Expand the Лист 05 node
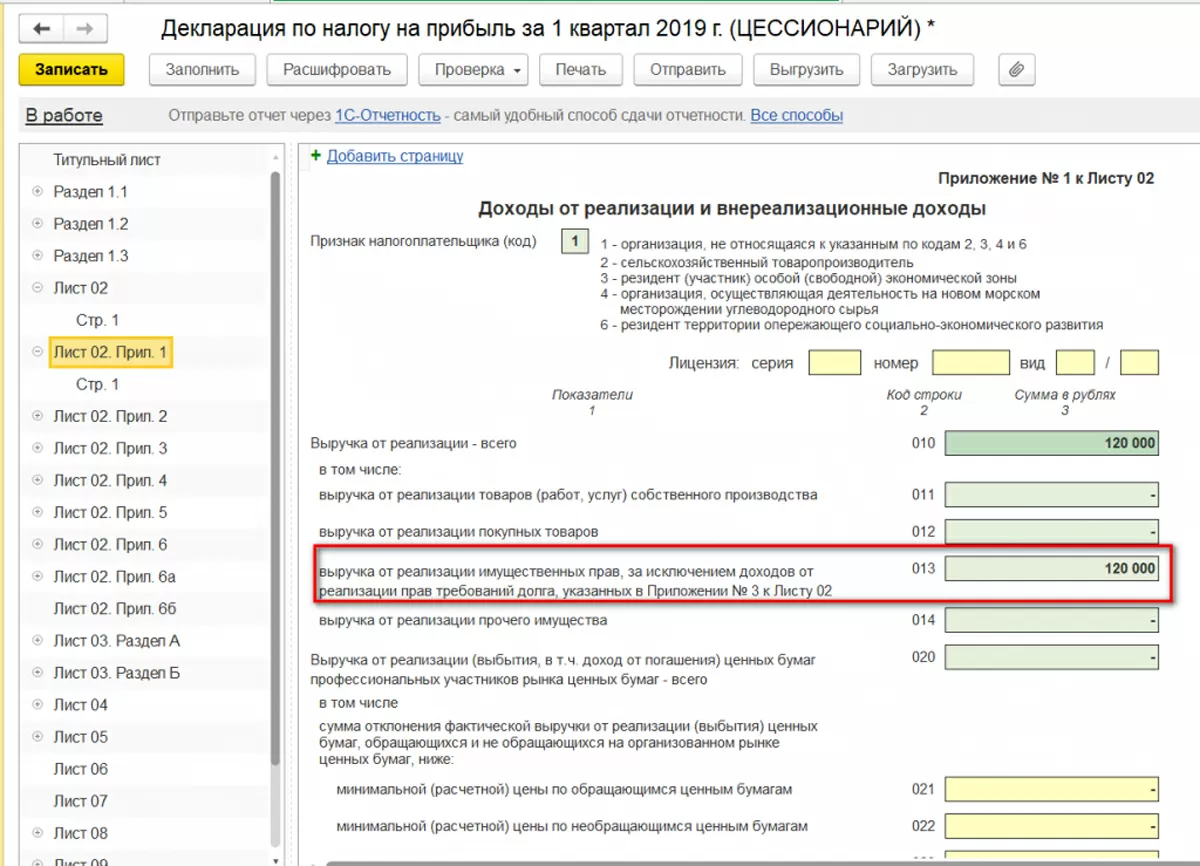 [x=38, y=737]
